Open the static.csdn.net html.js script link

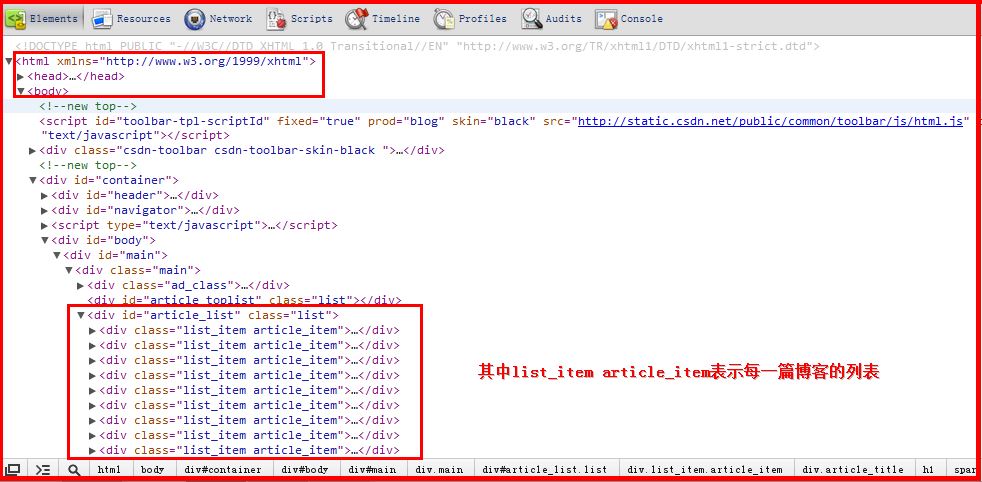click(770, 121)
